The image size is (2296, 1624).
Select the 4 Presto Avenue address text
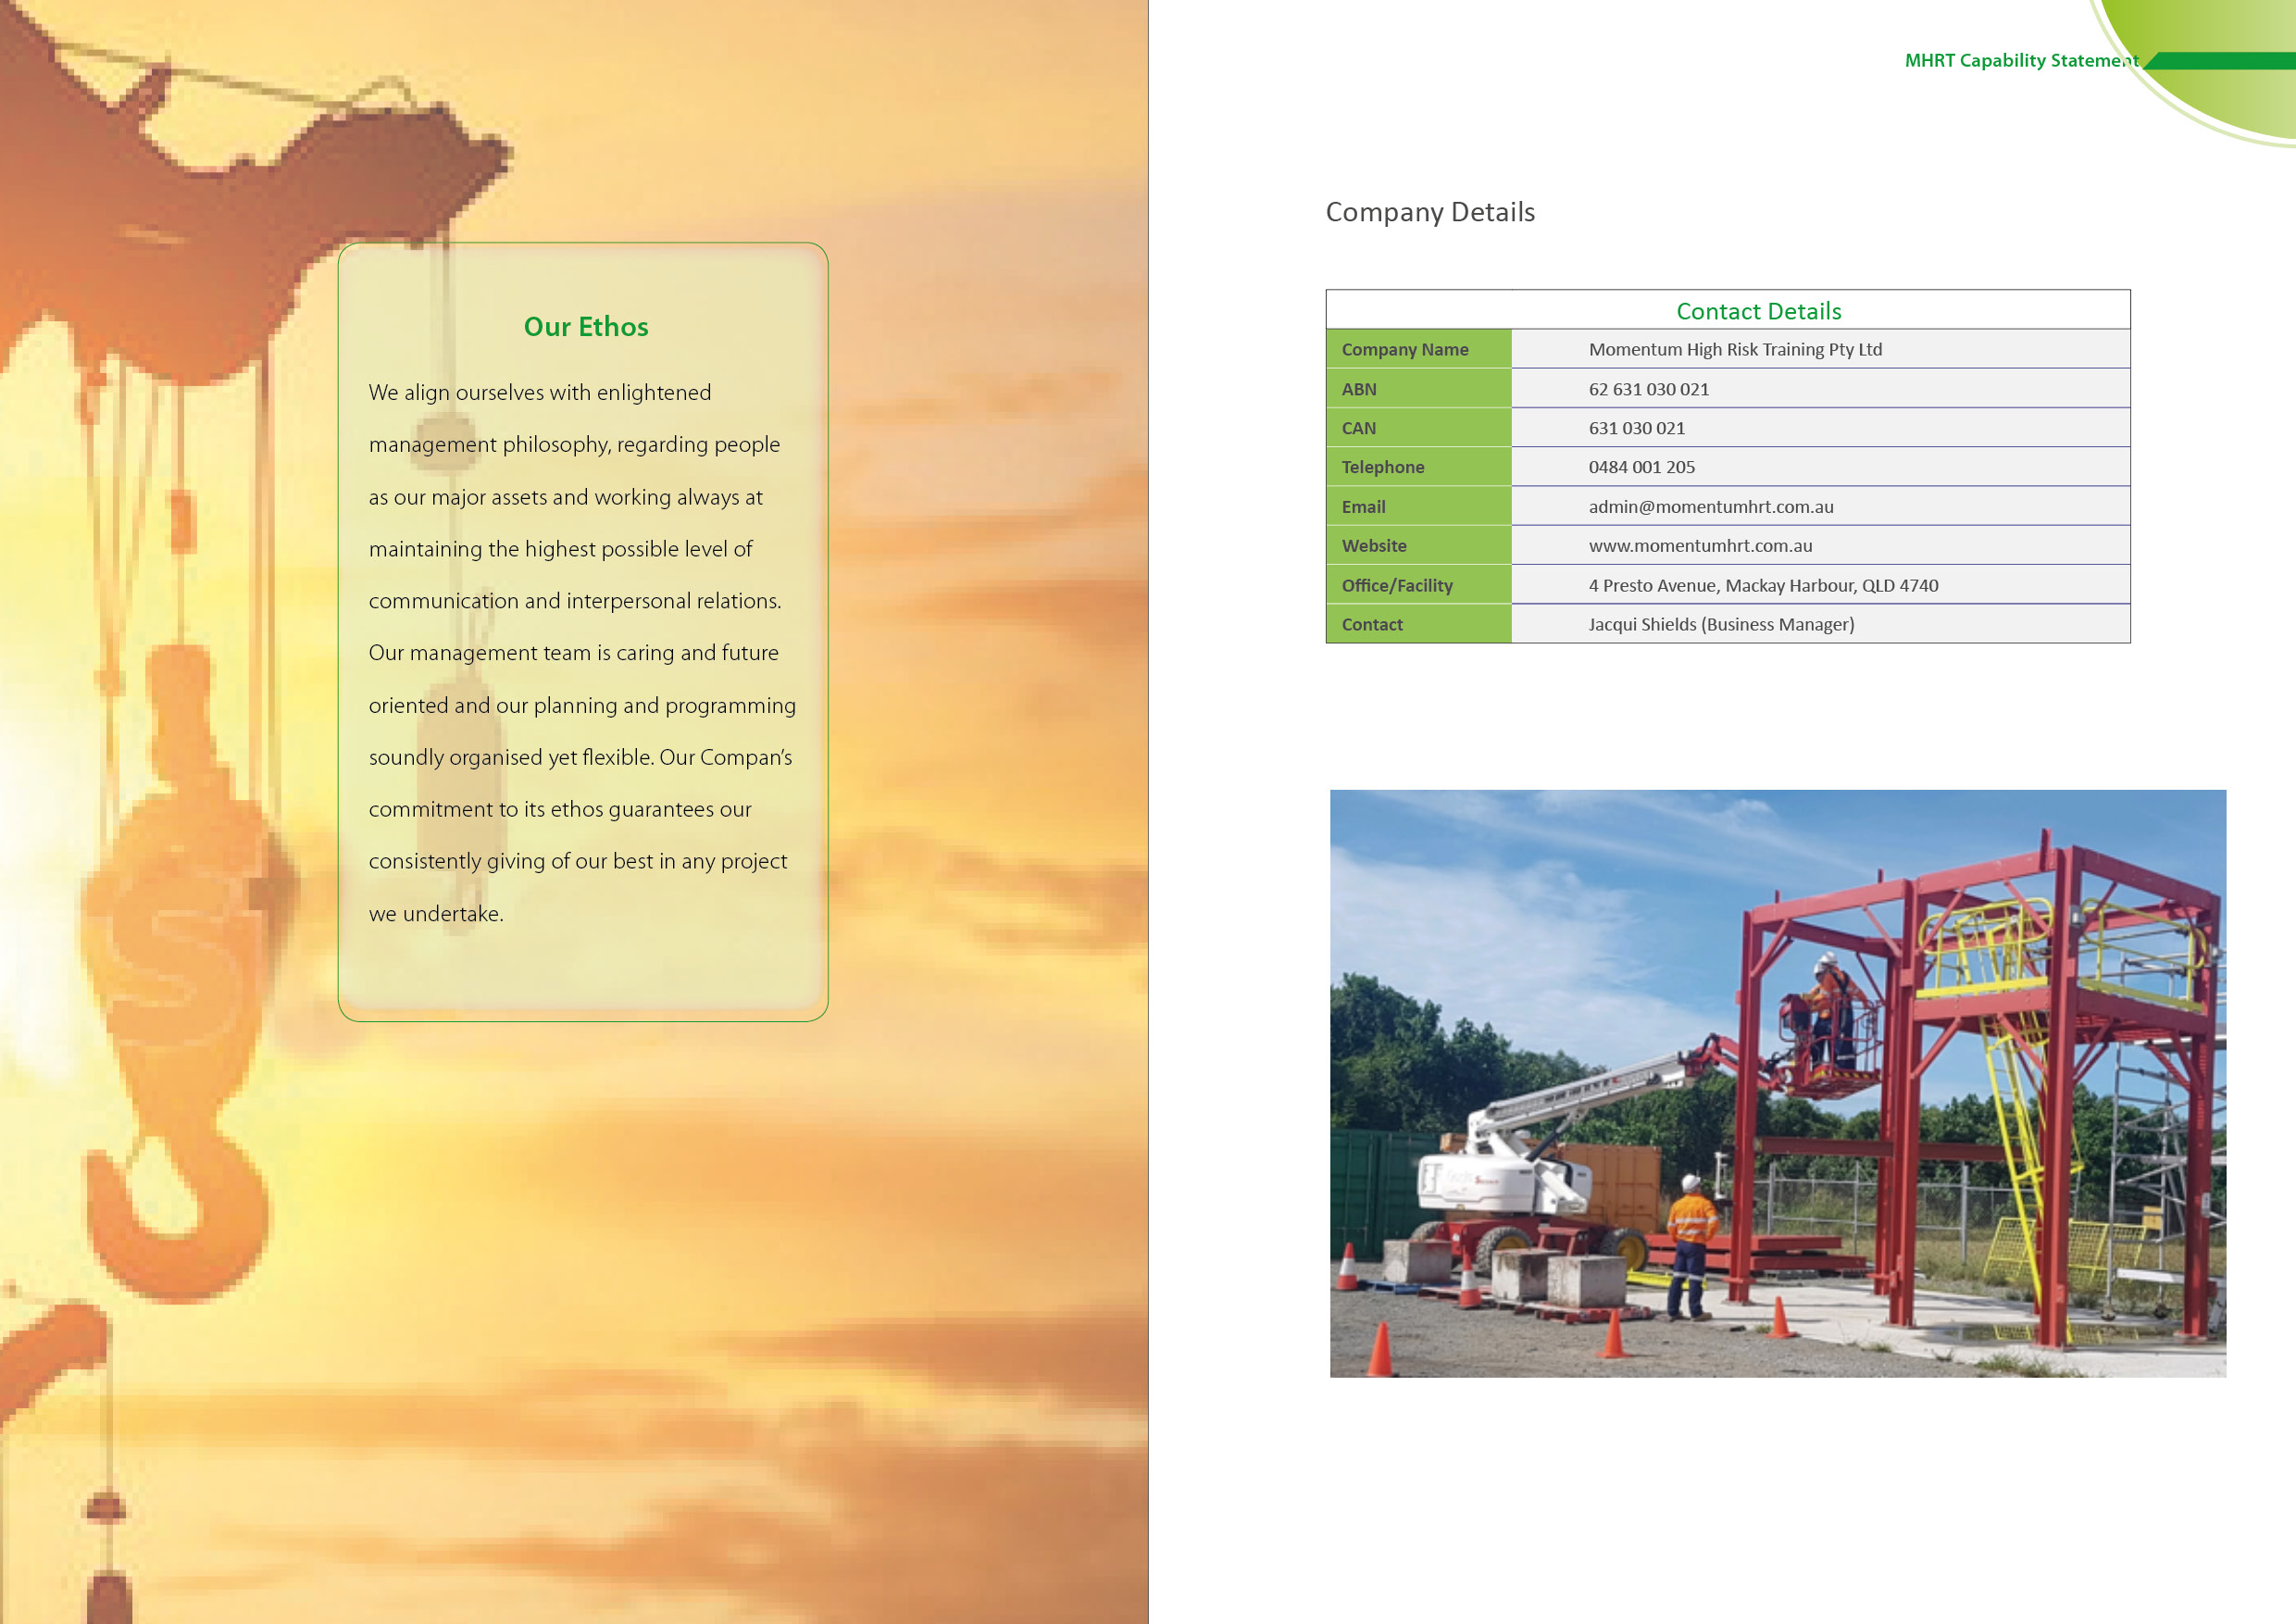click(1762, 586)
